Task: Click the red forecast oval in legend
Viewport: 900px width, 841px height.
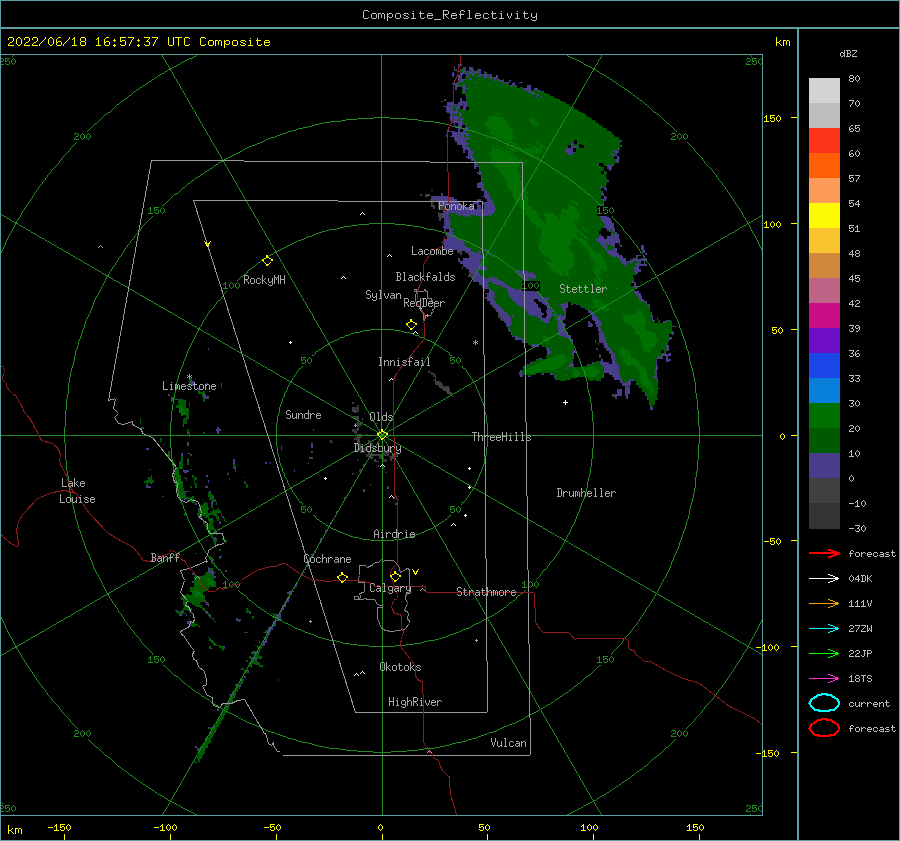Action: click(824, 728)
